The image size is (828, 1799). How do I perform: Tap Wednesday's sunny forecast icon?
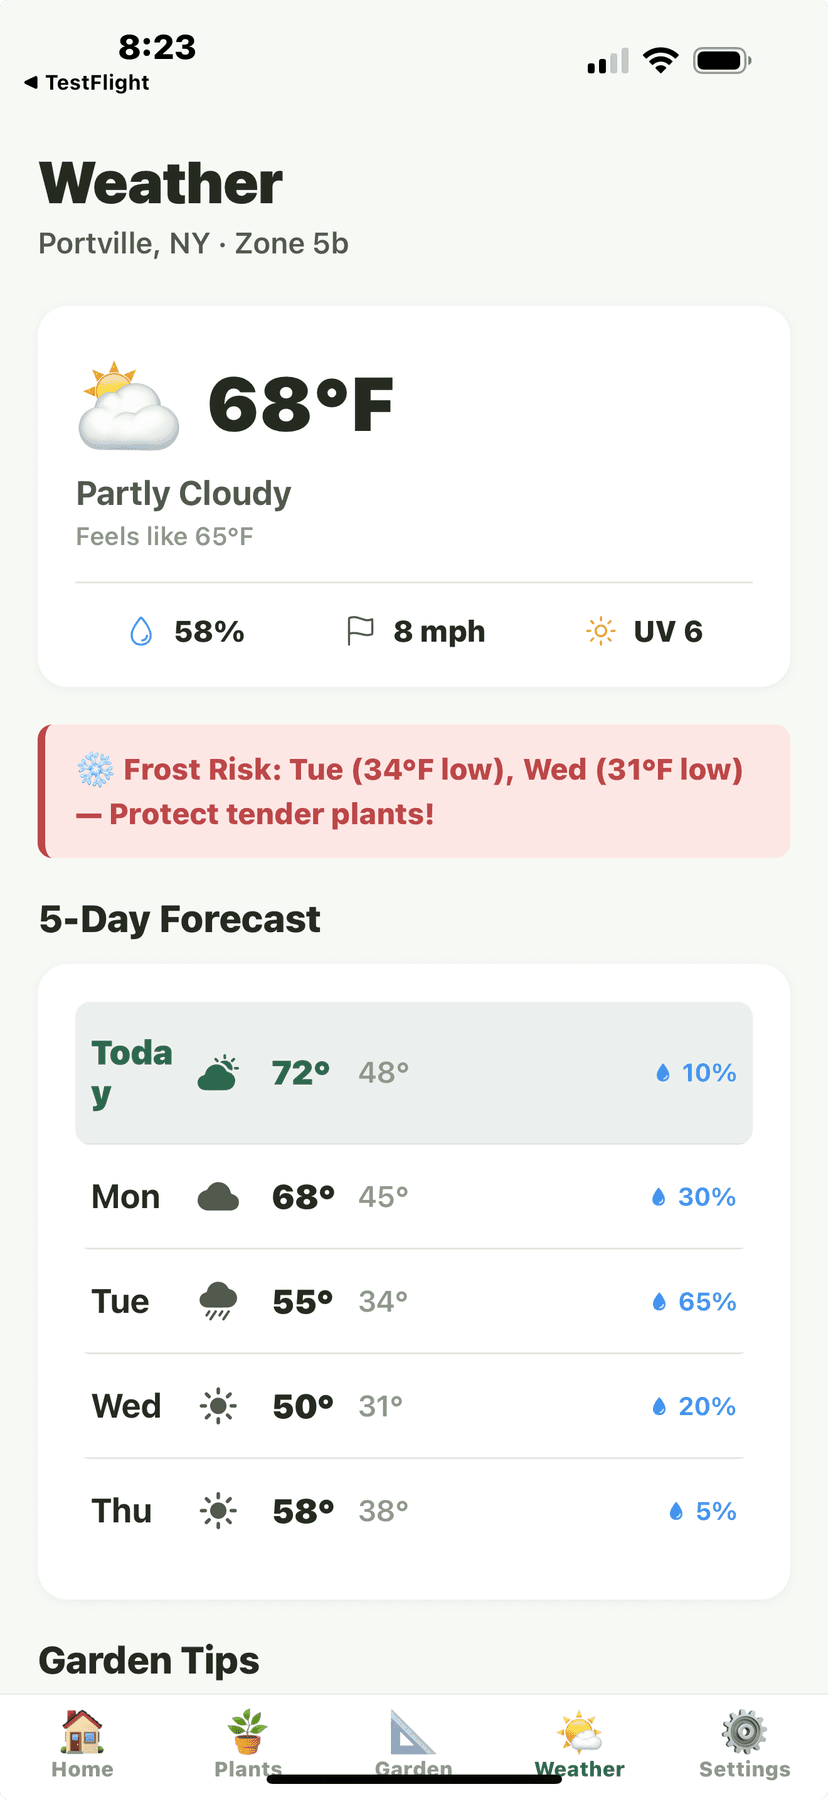218,1406
